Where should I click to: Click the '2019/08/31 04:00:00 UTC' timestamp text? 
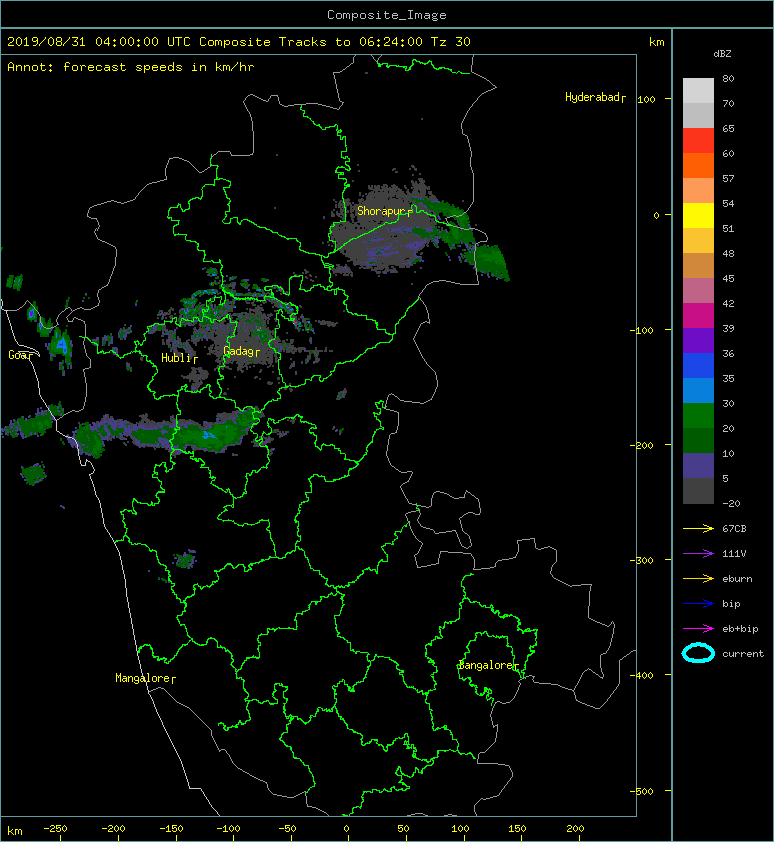(x=99, y=42)
